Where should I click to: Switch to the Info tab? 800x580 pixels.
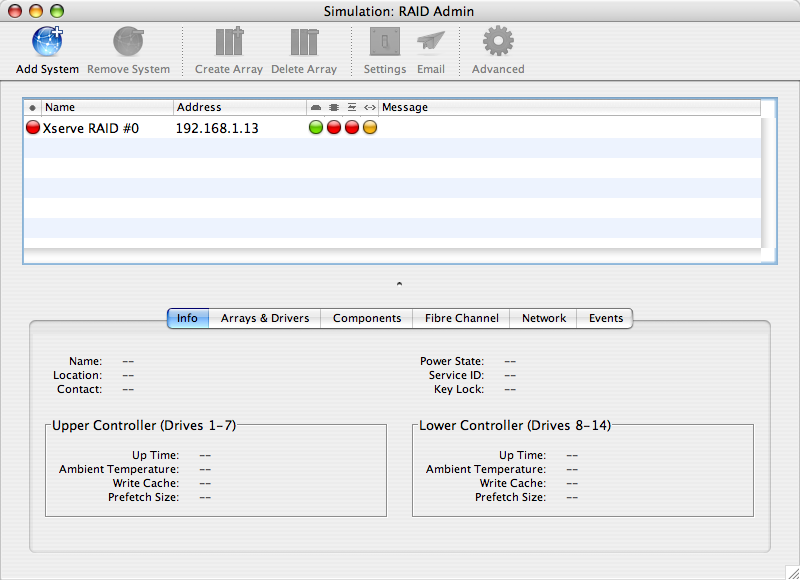click(187, 318)
